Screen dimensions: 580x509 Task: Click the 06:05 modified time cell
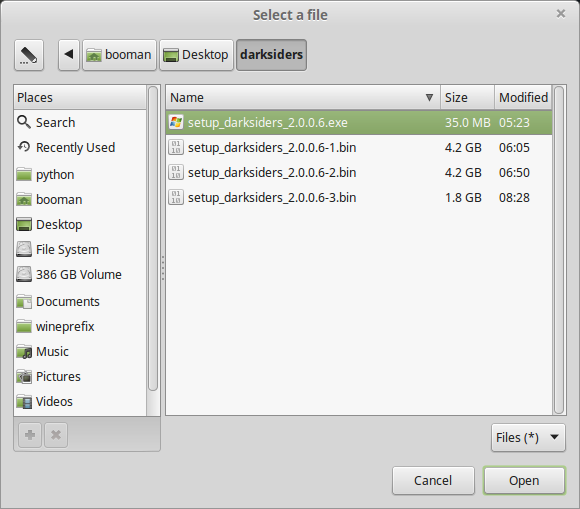pos(514,148)
